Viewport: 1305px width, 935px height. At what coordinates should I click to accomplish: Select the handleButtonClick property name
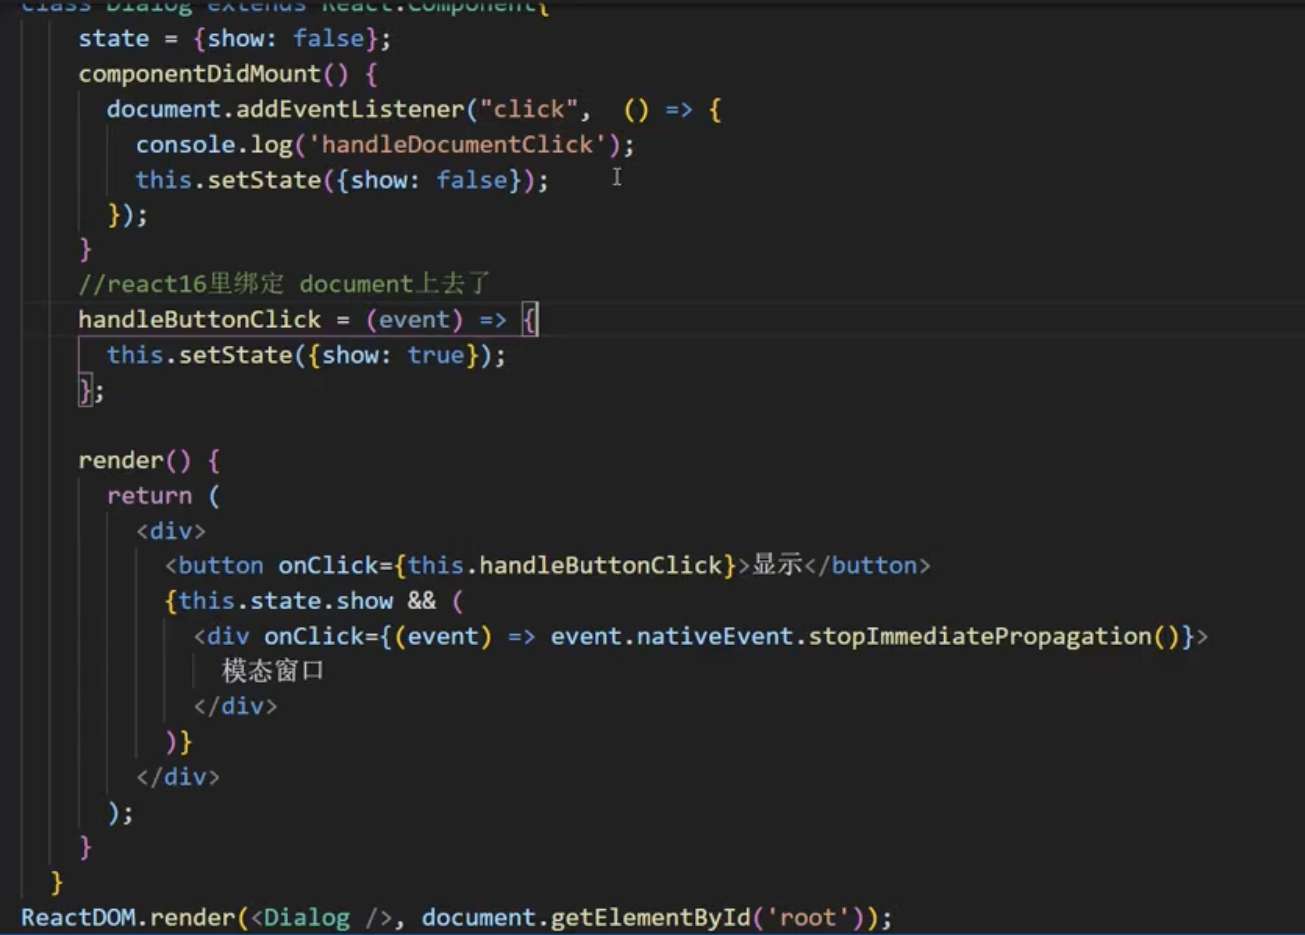click(x=200, y=320)
